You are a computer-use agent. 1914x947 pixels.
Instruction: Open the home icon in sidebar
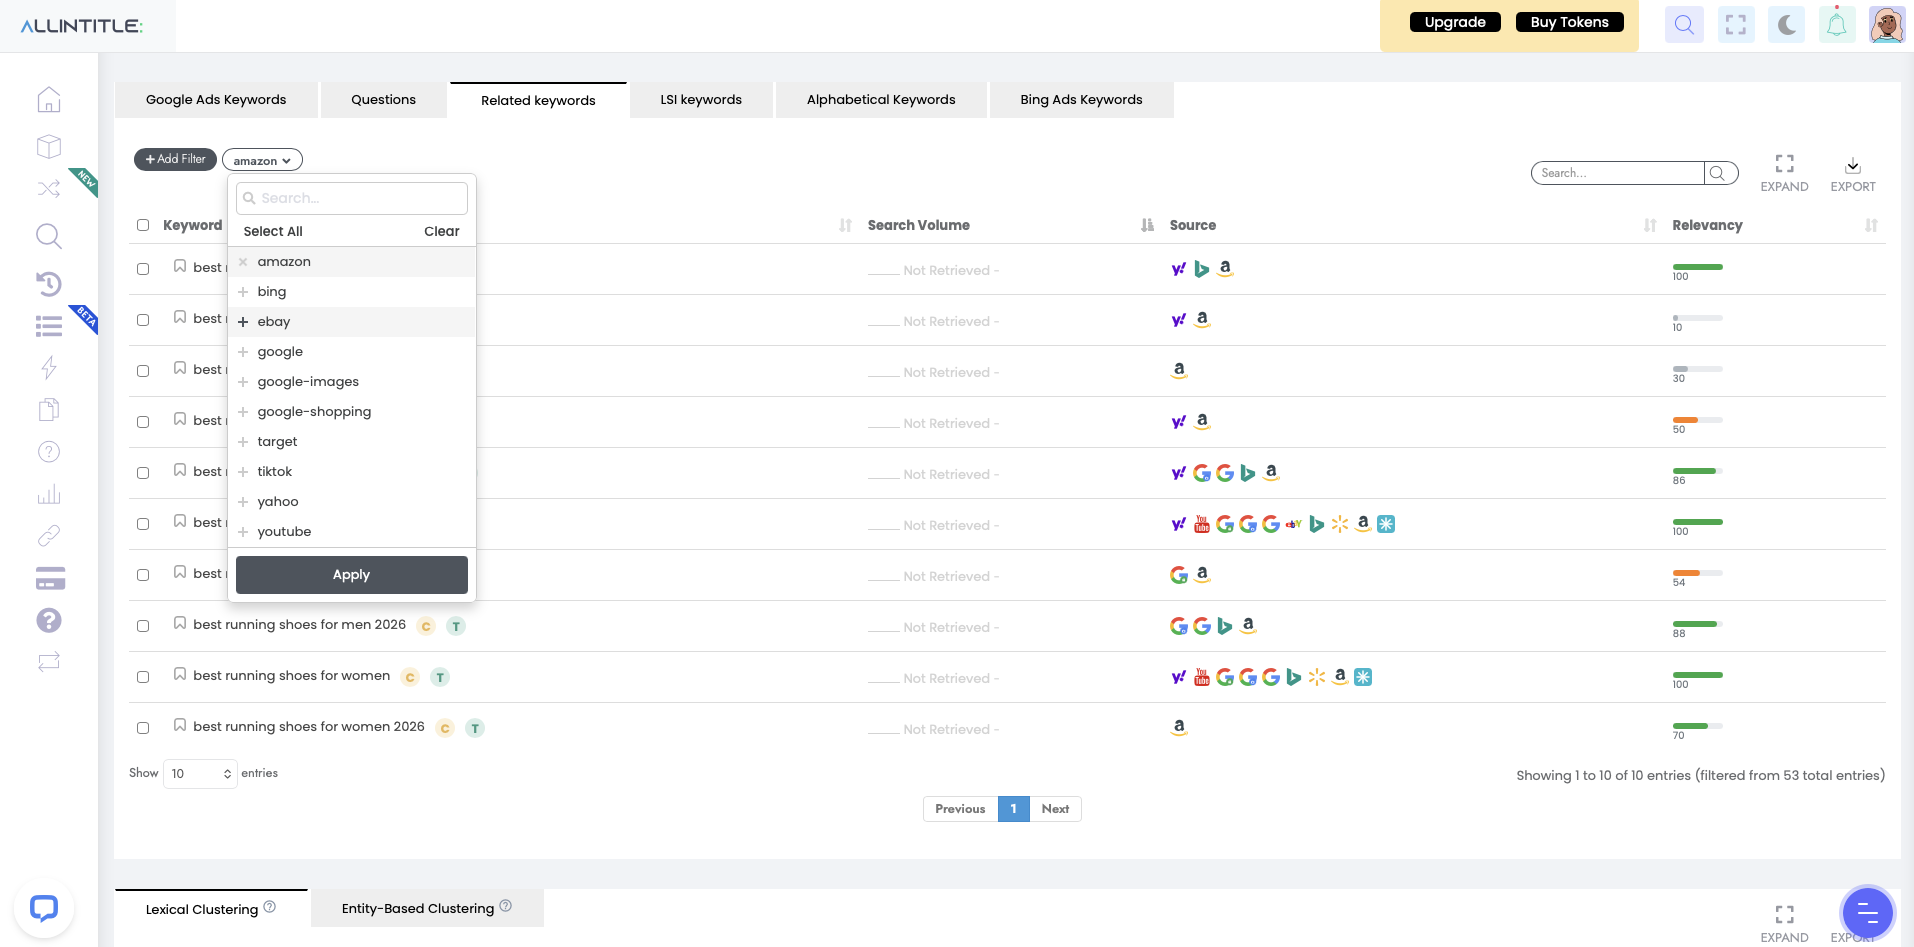coord(49,100)
